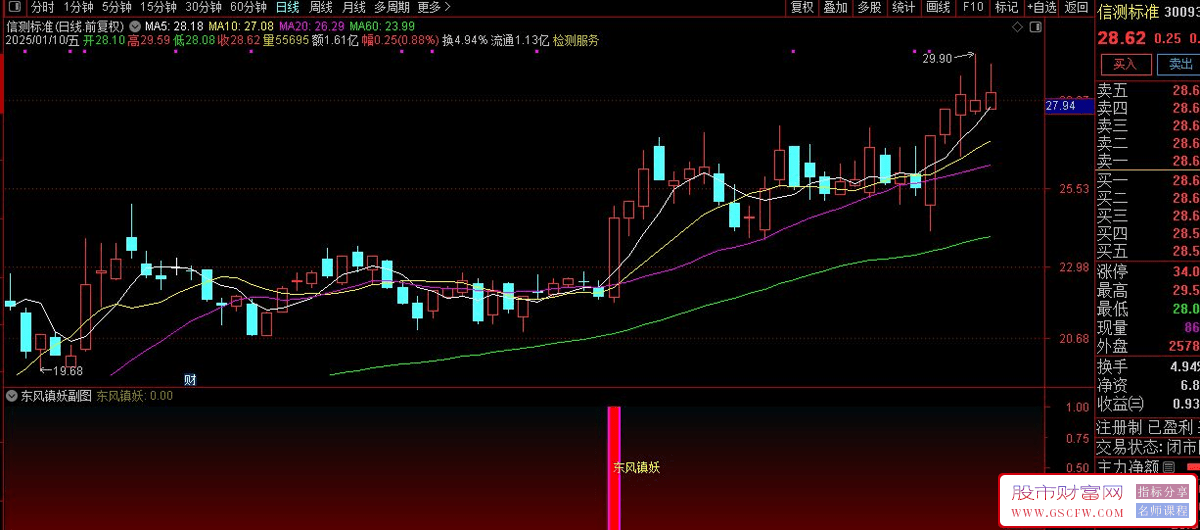Click the 检测服务 industry link
This screenshot has width=1200, height=530.
pos(576,40)
